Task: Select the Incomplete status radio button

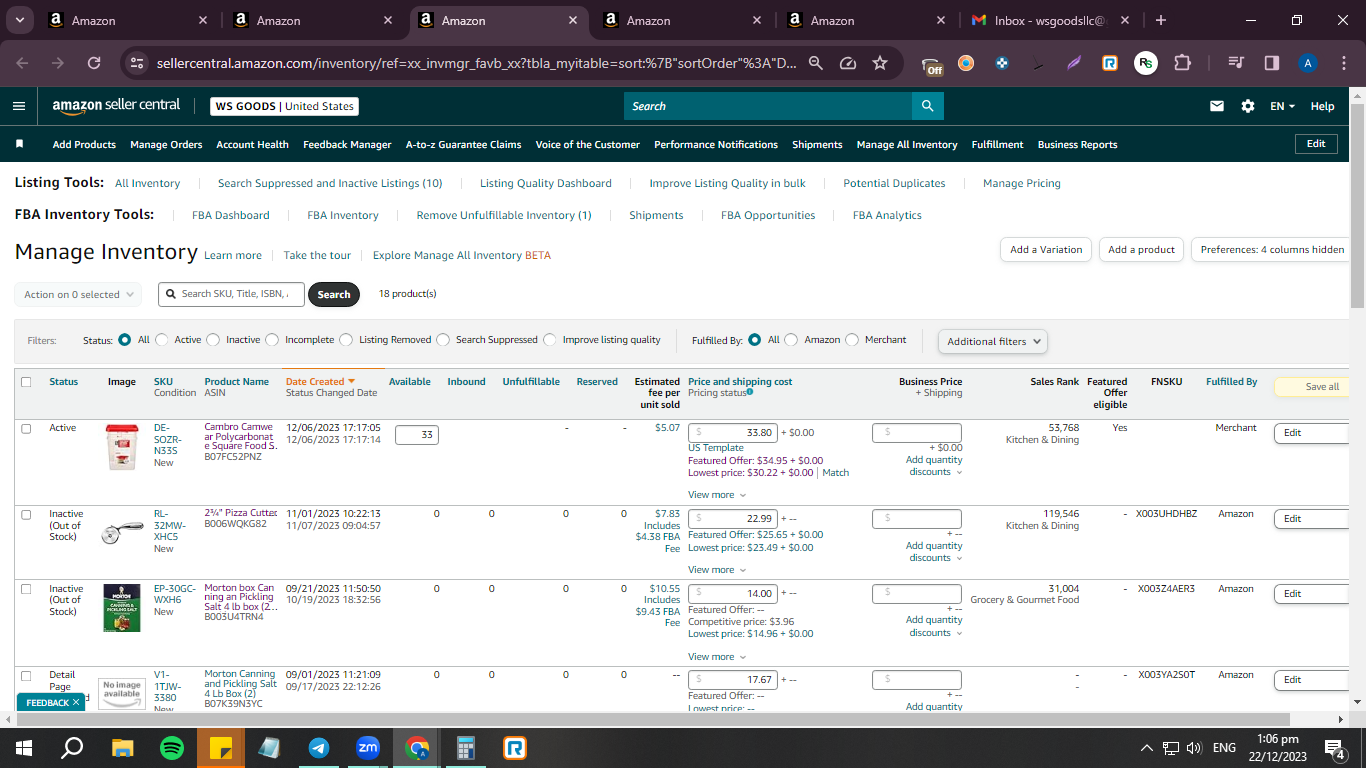Action: 272,340
